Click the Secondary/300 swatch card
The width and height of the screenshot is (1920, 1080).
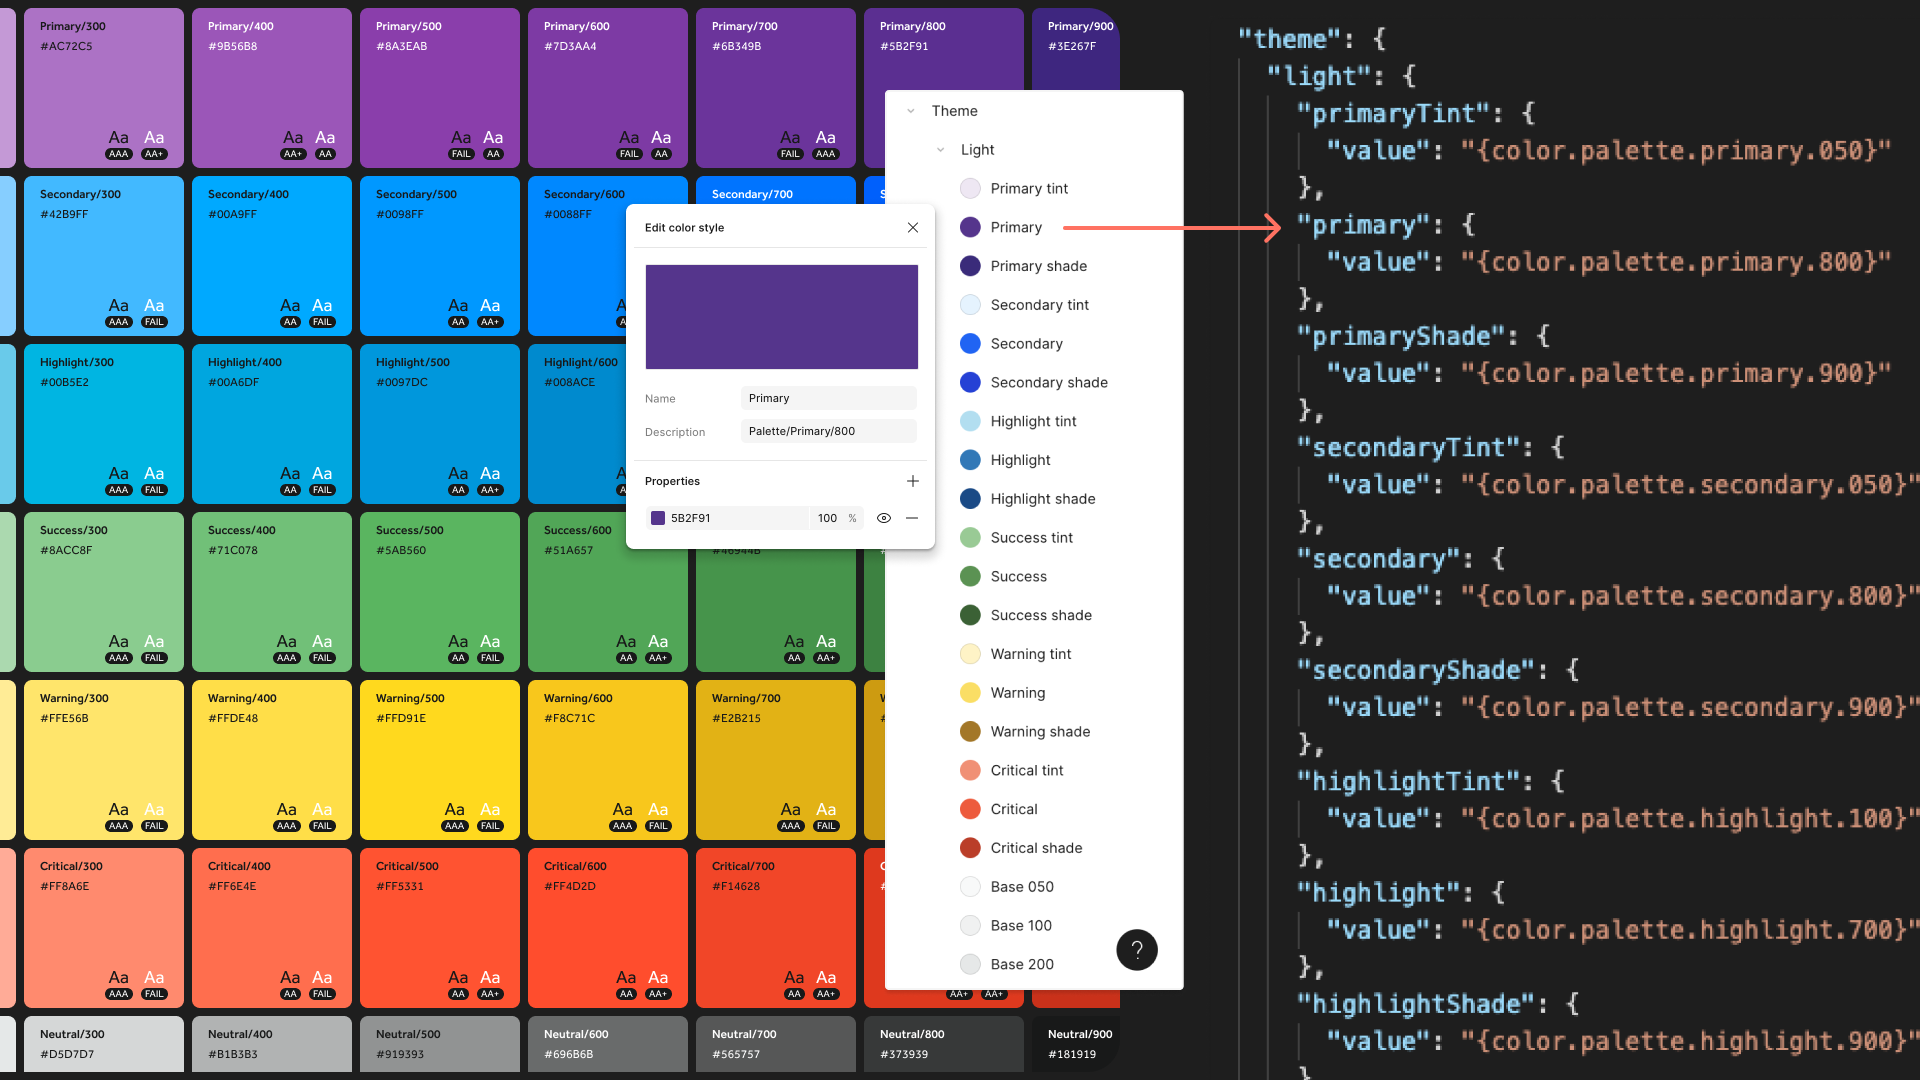pos(104,256)
